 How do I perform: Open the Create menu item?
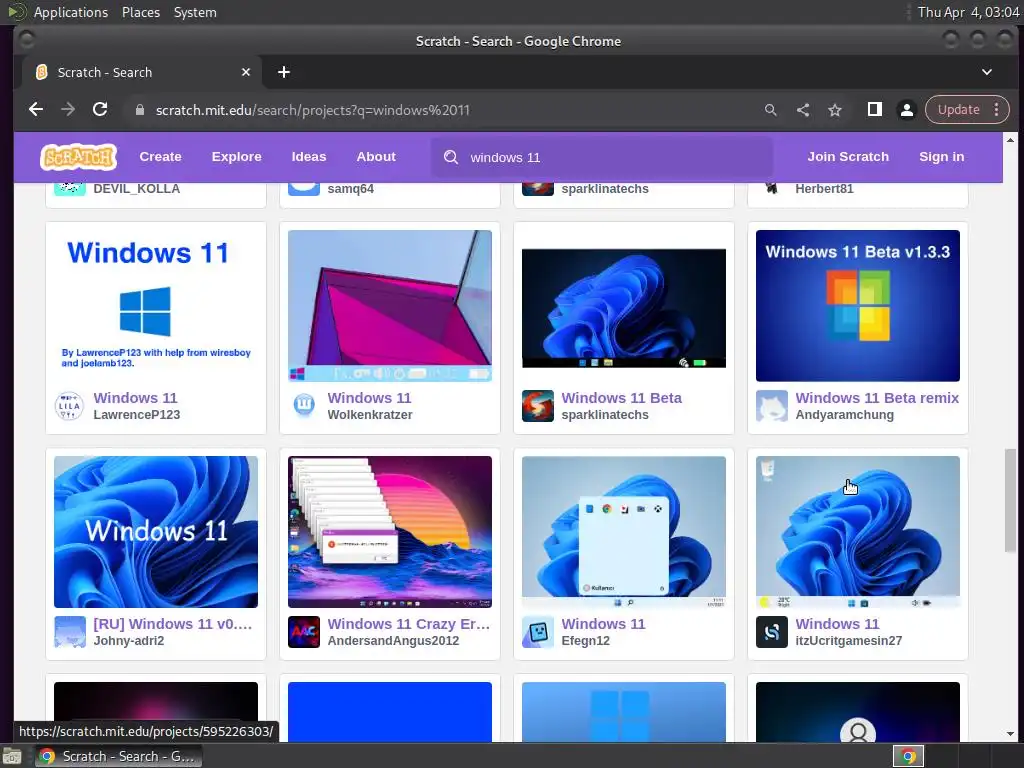(160, 157)
